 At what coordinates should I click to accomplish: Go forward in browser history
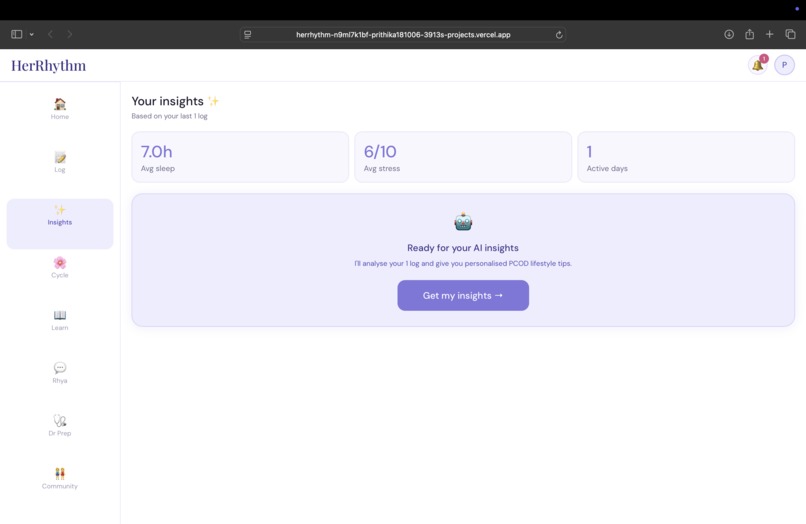point(69,34)
